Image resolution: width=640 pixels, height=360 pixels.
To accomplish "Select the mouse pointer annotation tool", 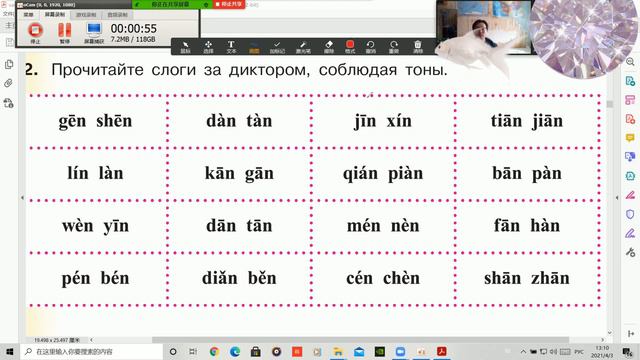I will pos(185,47).
